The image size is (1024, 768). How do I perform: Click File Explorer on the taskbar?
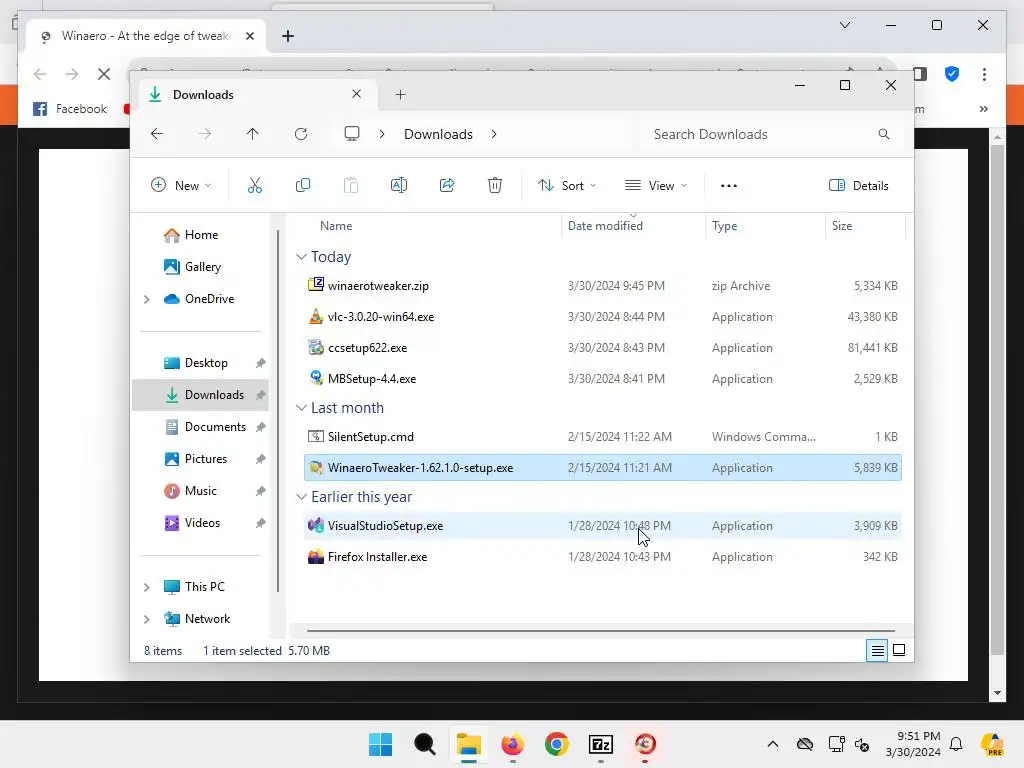(x=469, y=744)
